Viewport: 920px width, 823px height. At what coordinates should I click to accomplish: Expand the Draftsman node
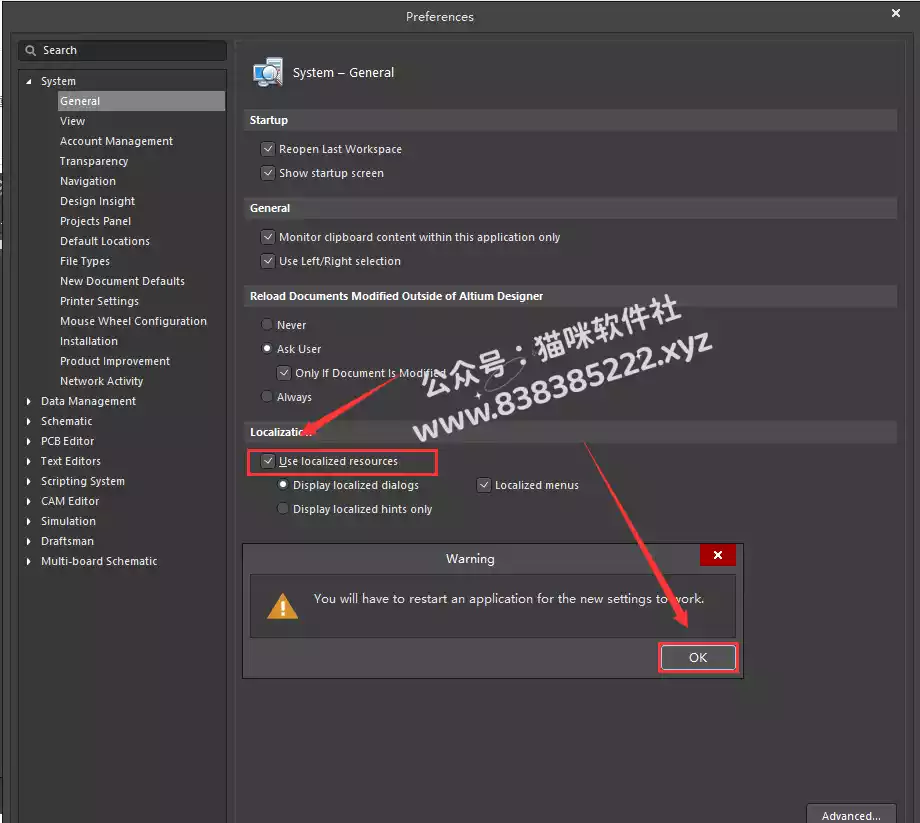(29, 541)
